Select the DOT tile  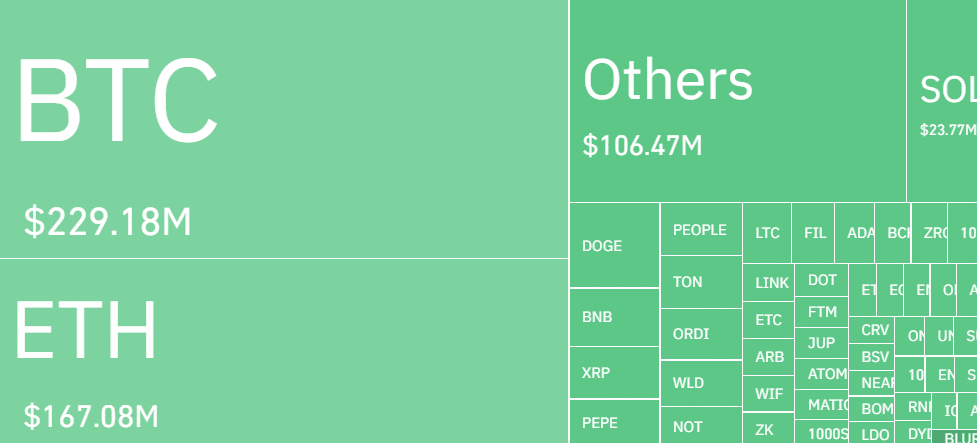tap(822, 280)
